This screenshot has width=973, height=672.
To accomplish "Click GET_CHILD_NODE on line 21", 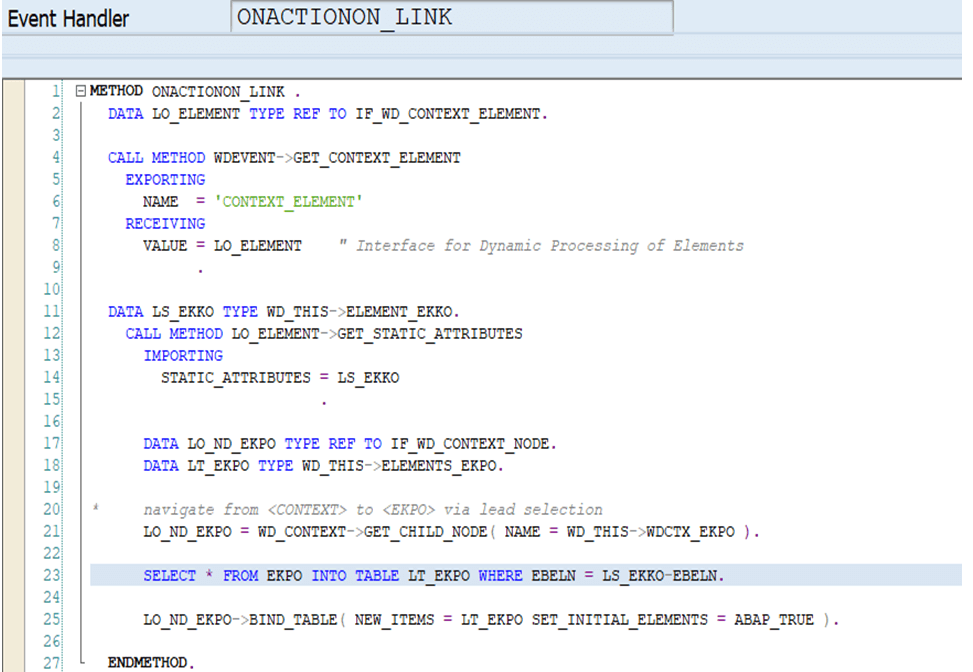I will (x=426, y=532).
